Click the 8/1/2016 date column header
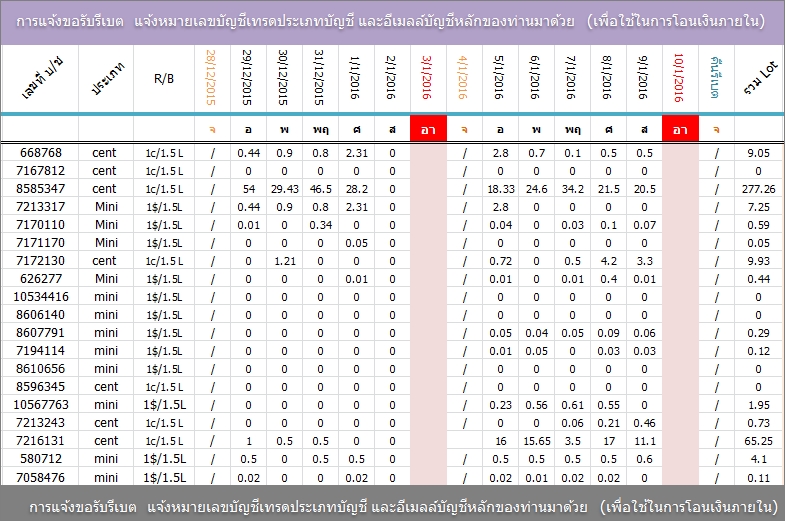 [609, 79]
